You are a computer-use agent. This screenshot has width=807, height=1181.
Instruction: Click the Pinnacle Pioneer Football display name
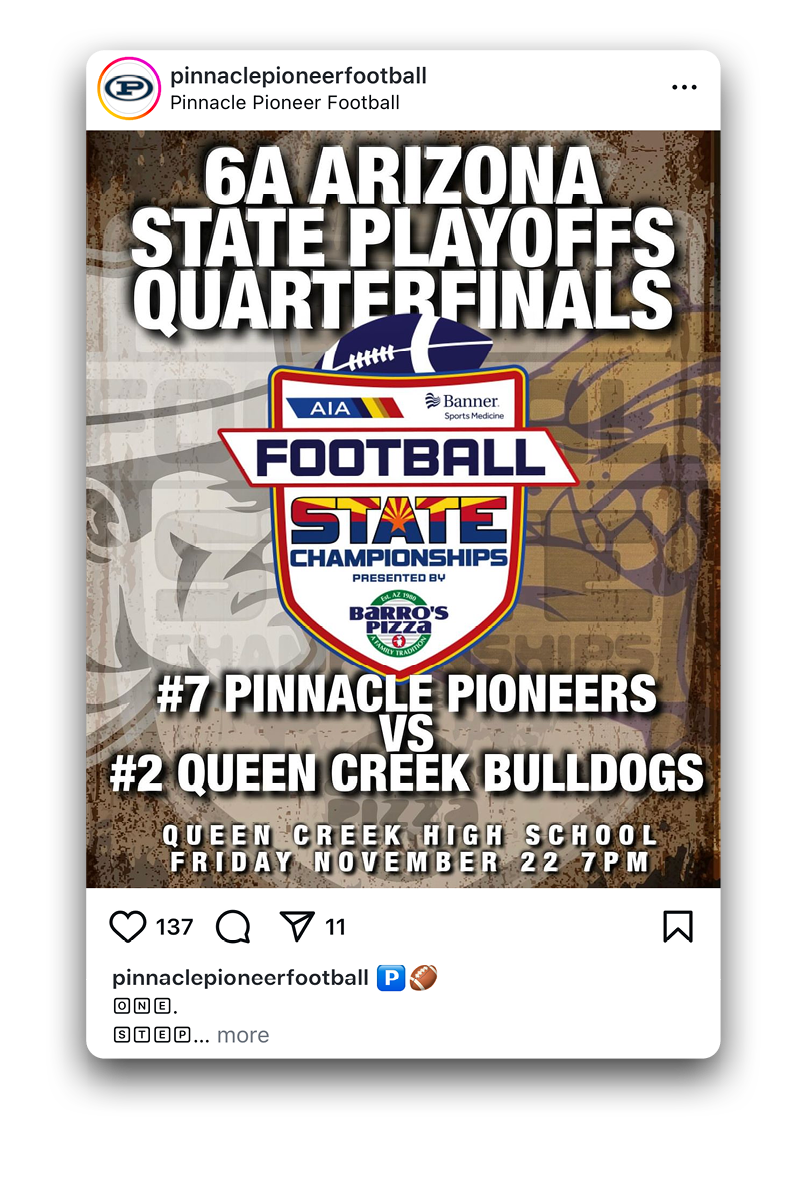[285, 102]
